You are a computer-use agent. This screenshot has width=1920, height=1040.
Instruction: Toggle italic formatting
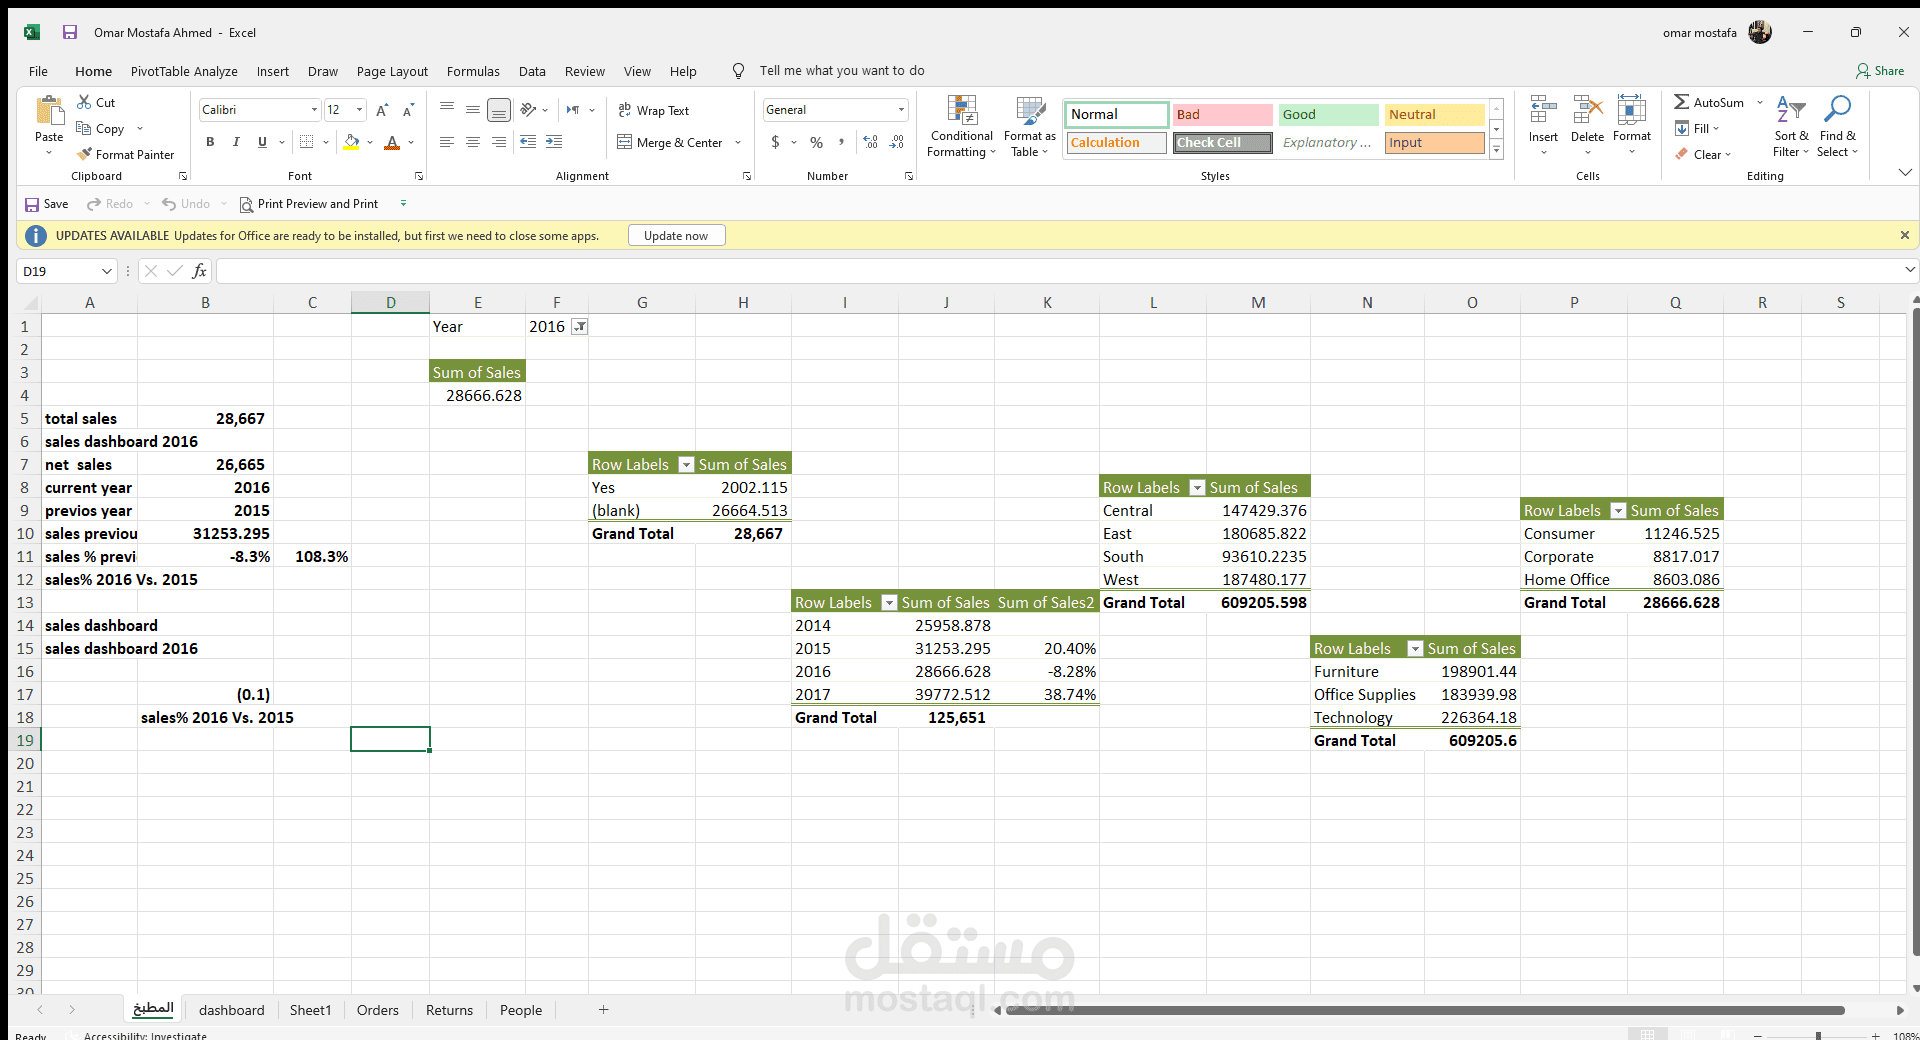point(236,142)
